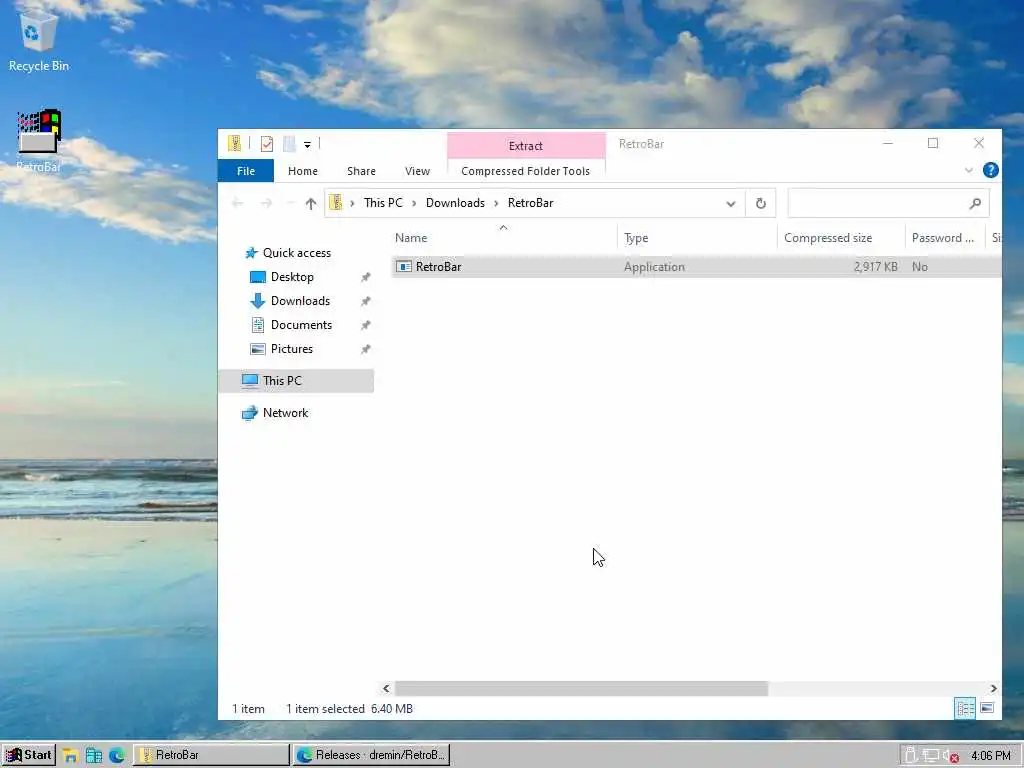Click the Application type cell
1024x768 pixels.
[654, 266]
